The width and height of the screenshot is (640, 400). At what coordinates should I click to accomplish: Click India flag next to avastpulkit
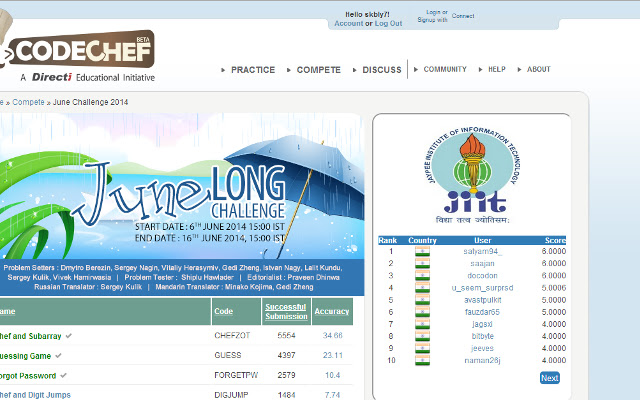[422, 300]
